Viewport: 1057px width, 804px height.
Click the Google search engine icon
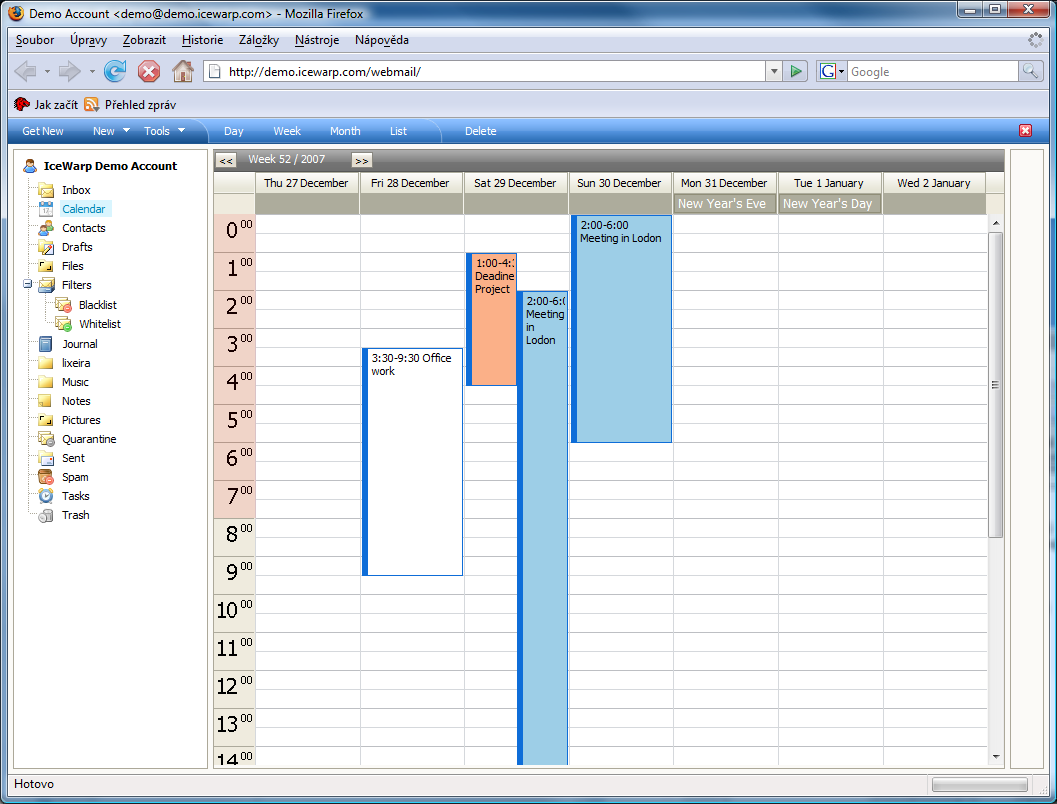pos(828,71)
